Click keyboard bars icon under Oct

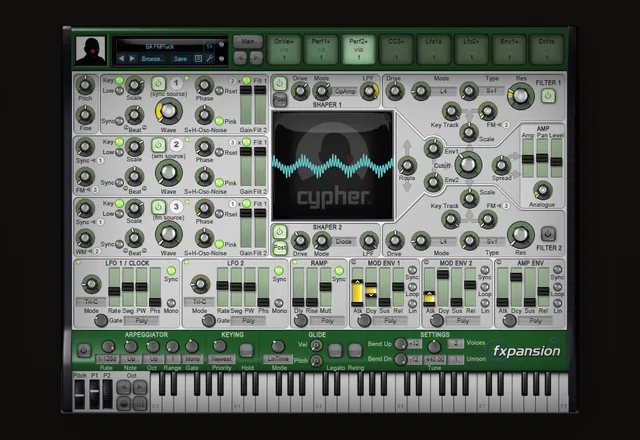140,404
